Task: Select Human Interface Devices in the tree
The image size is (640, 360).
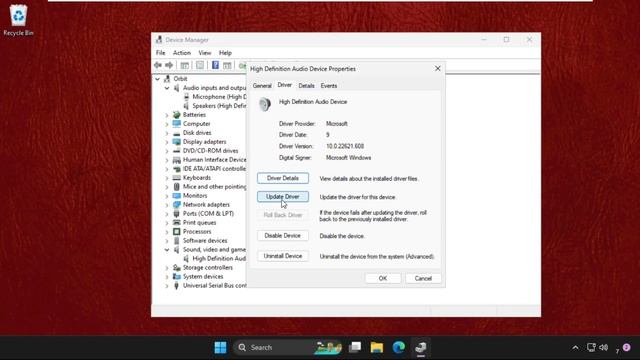Action: [x=215, y=160]
